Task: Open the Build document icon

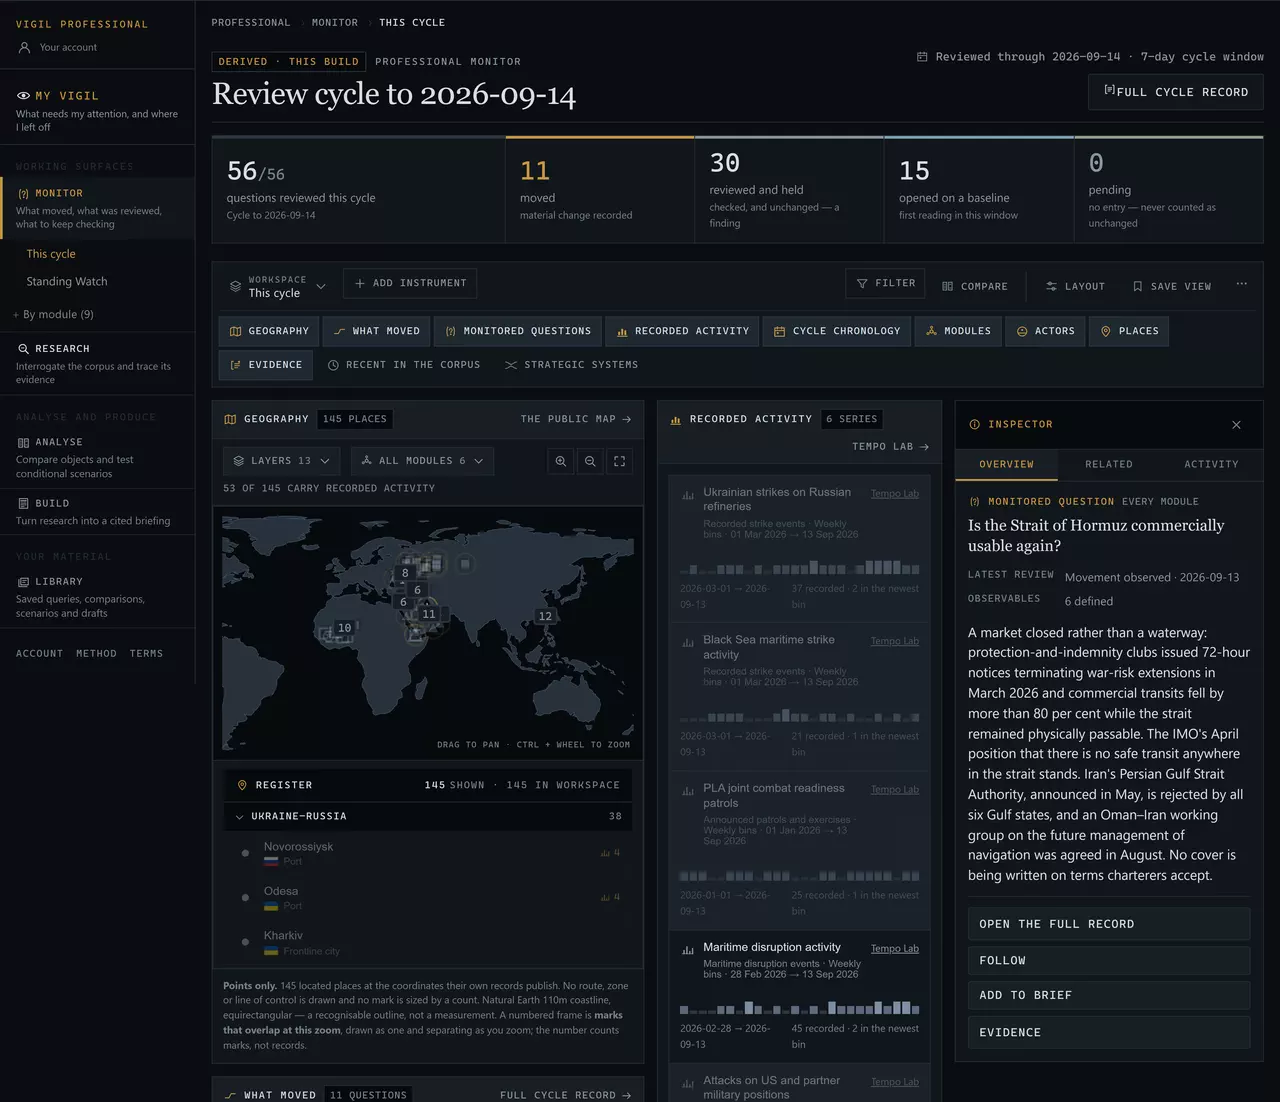Action: tap(23, 504)
